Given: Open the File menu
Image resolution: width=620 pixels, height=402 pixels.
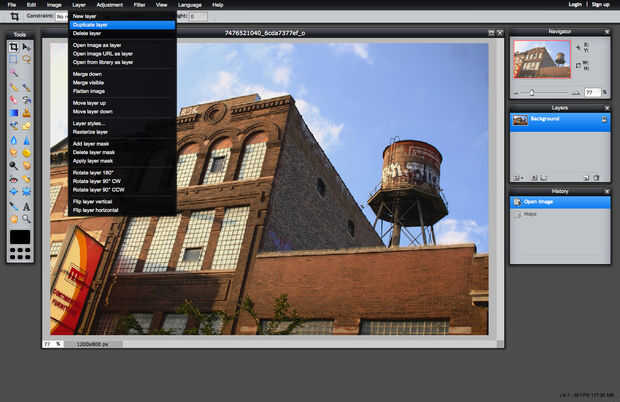Looking at the screenshot, I should coord(12,5).
